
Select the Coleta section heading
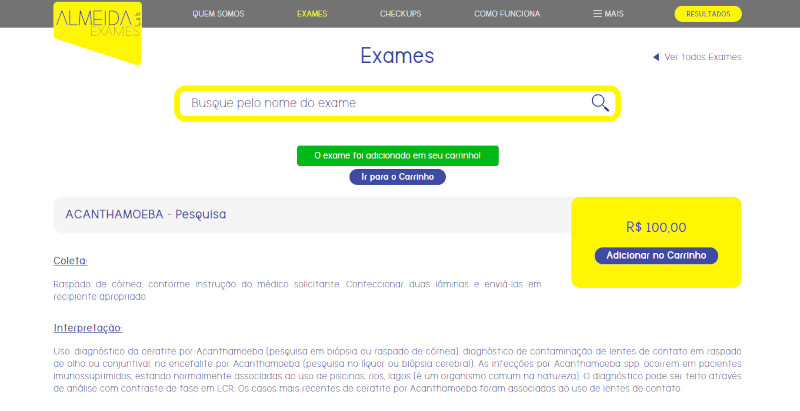[70, 261]
